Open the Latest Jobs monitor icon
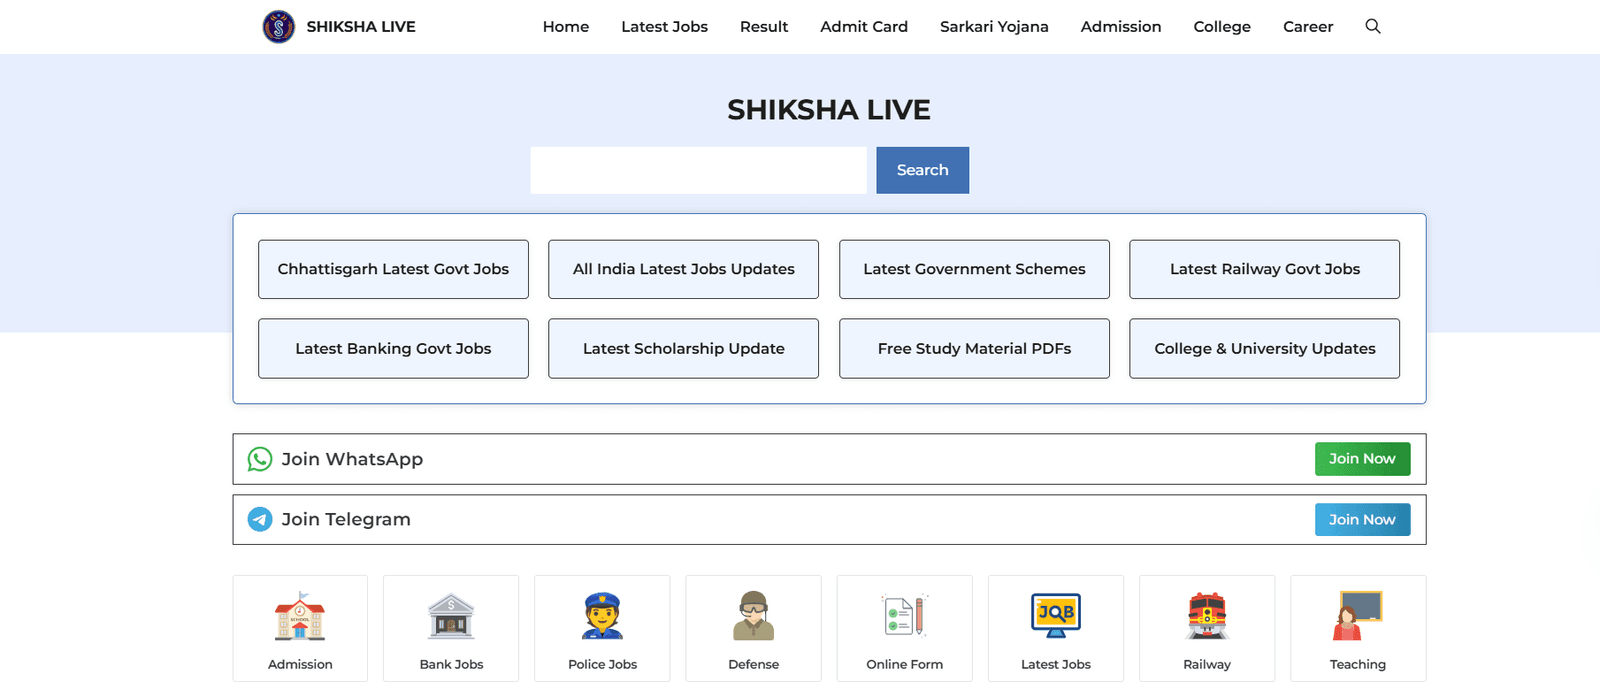The width and height of the screenshot is (1600, 697). (x=1056, y=616)
